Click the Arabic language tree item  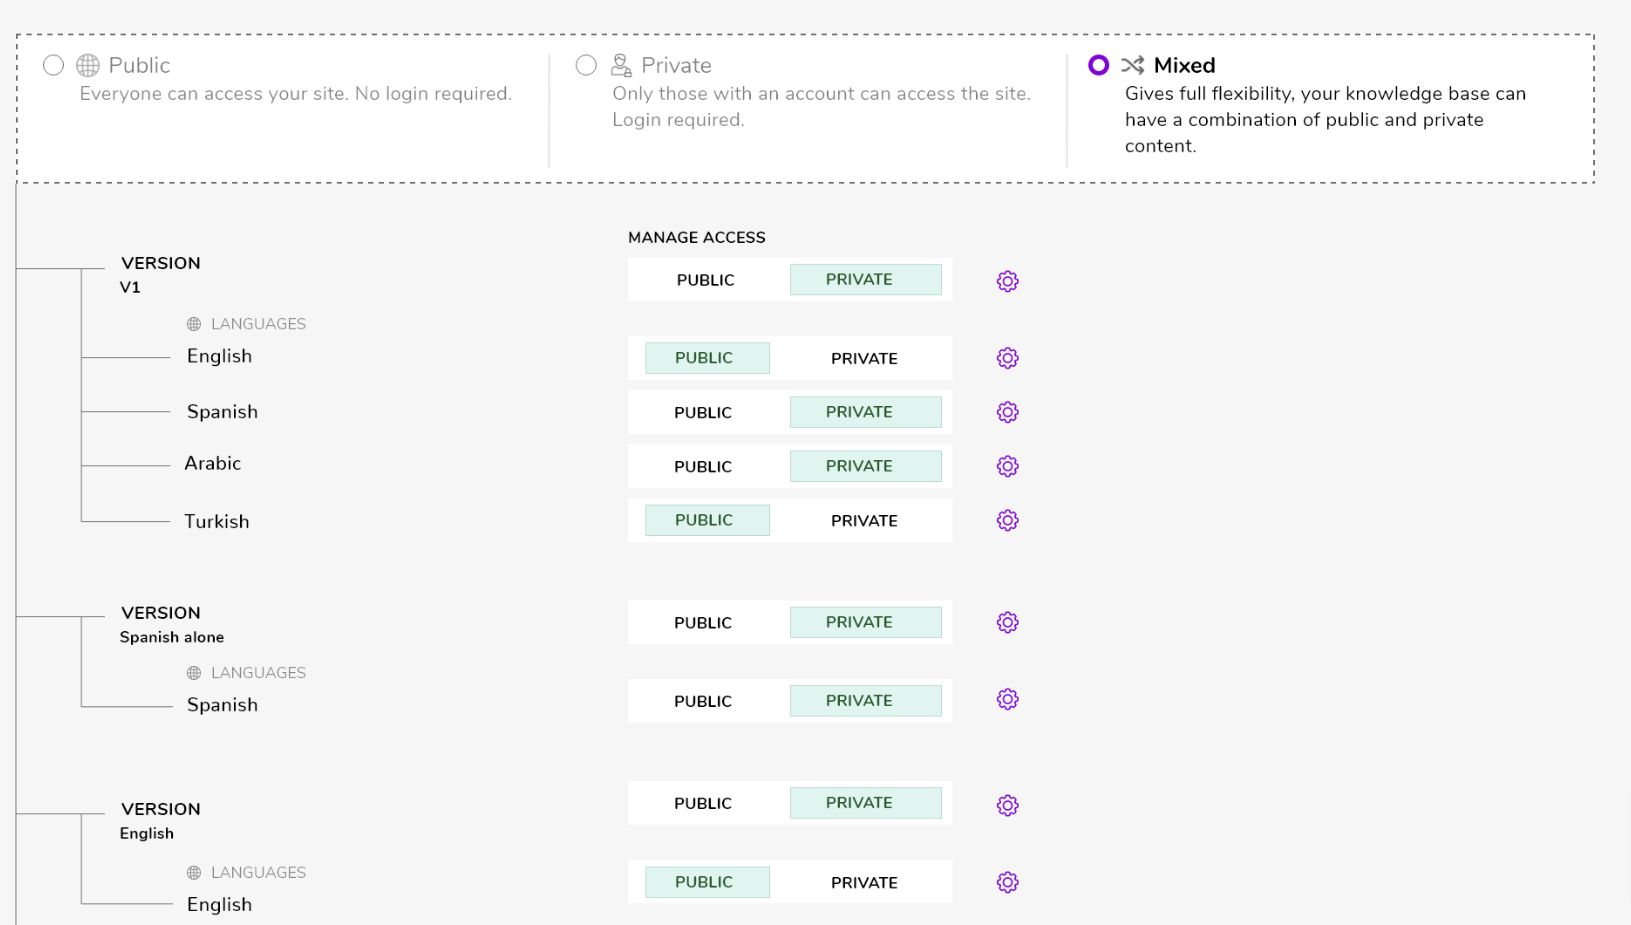213,463
